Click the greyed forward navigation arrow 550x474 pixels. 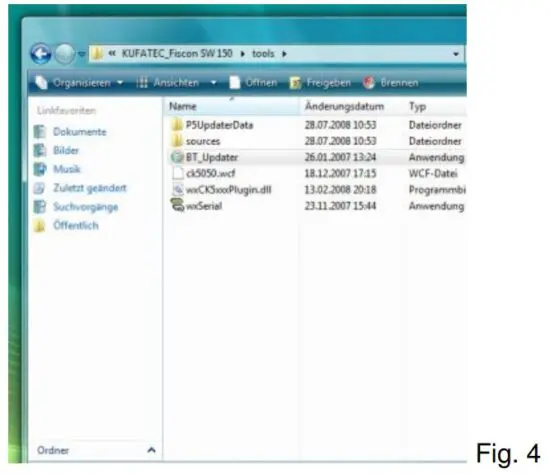tap(65, 54)
